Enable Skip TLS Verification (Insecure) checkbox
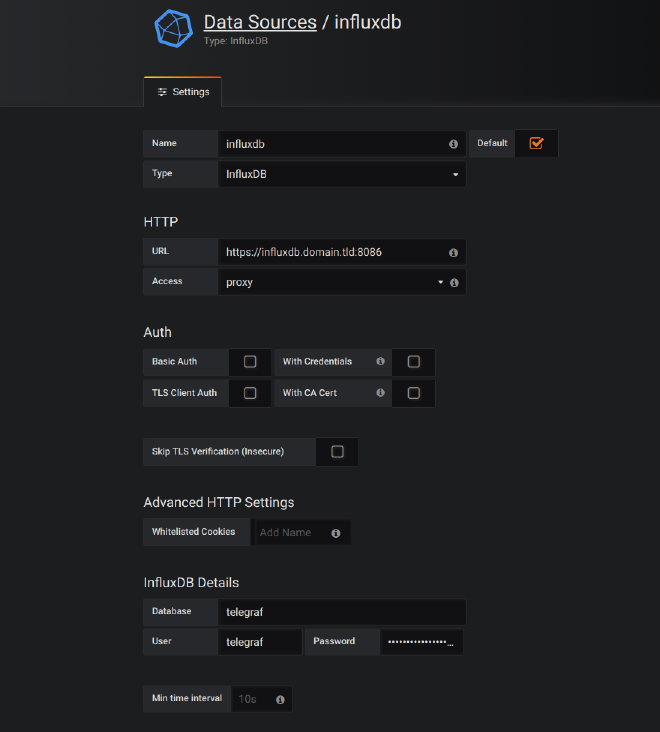 337,452
